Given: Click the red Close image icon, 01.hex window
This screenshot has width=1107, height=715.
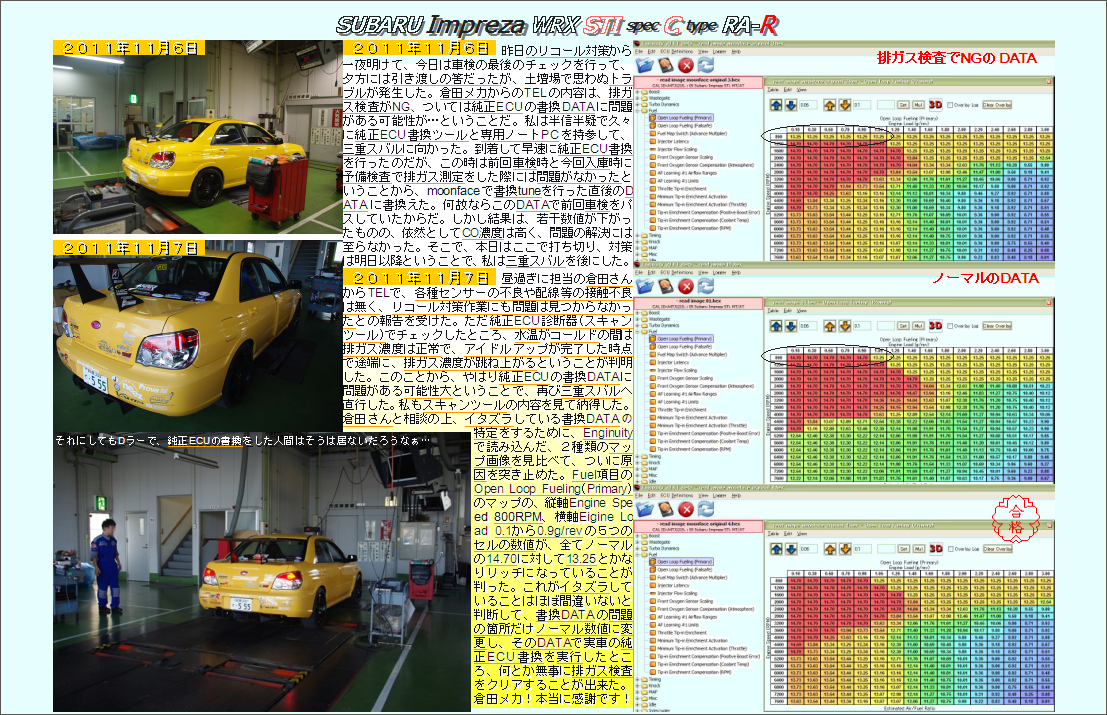Looking at the screenshot, I should [686, 286].
